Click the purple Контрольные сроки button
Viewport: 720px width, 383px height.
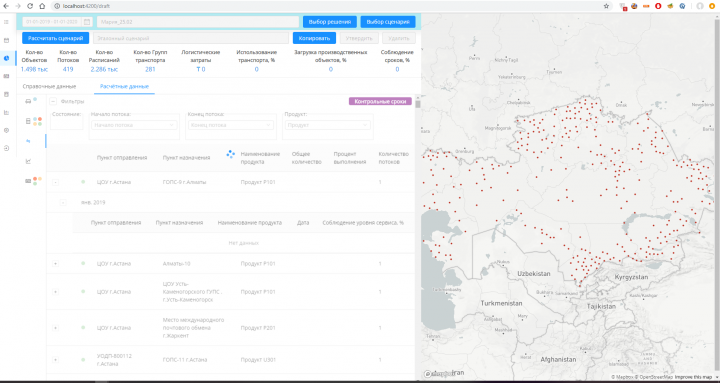(380, 101)
